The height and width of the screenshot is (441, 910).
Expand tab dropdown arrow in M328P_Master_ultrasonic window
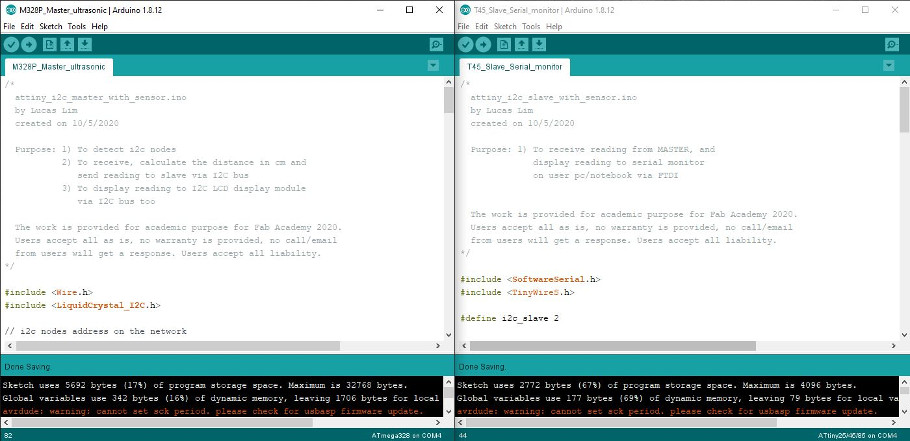coord(433,66)
